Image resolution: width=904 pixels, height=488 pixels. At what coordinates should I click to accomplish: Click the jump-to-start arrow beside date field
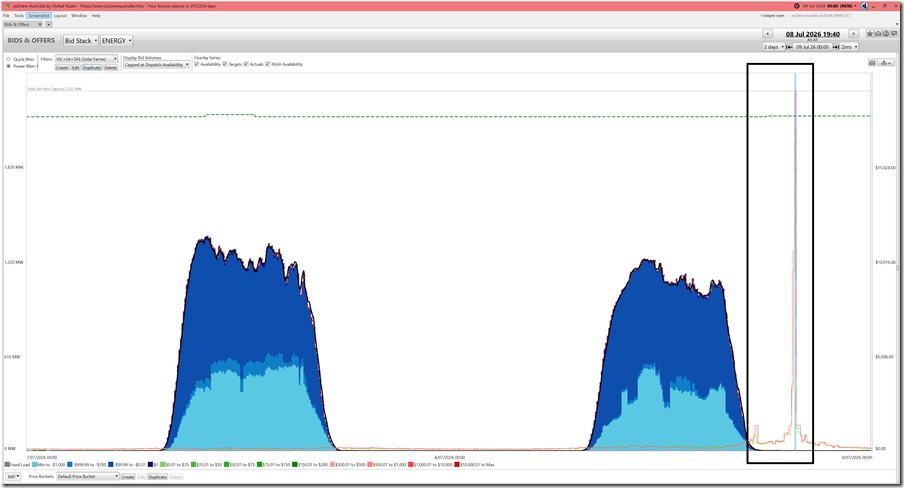[x=789, y=47]
